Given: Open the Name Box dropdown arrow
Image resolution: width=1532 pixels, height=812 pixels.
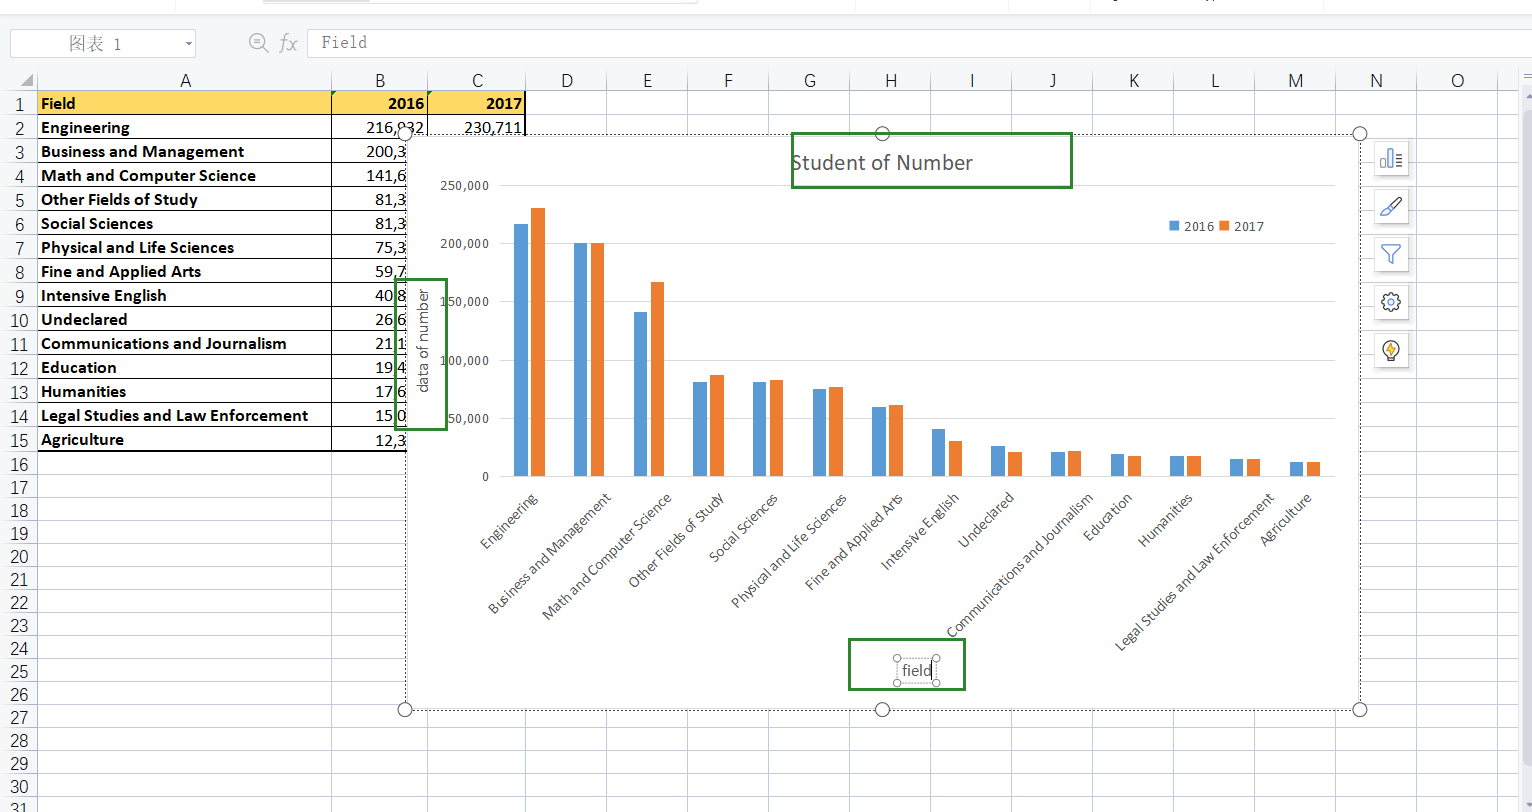Looking at the screenshot, I should (188, 44).
